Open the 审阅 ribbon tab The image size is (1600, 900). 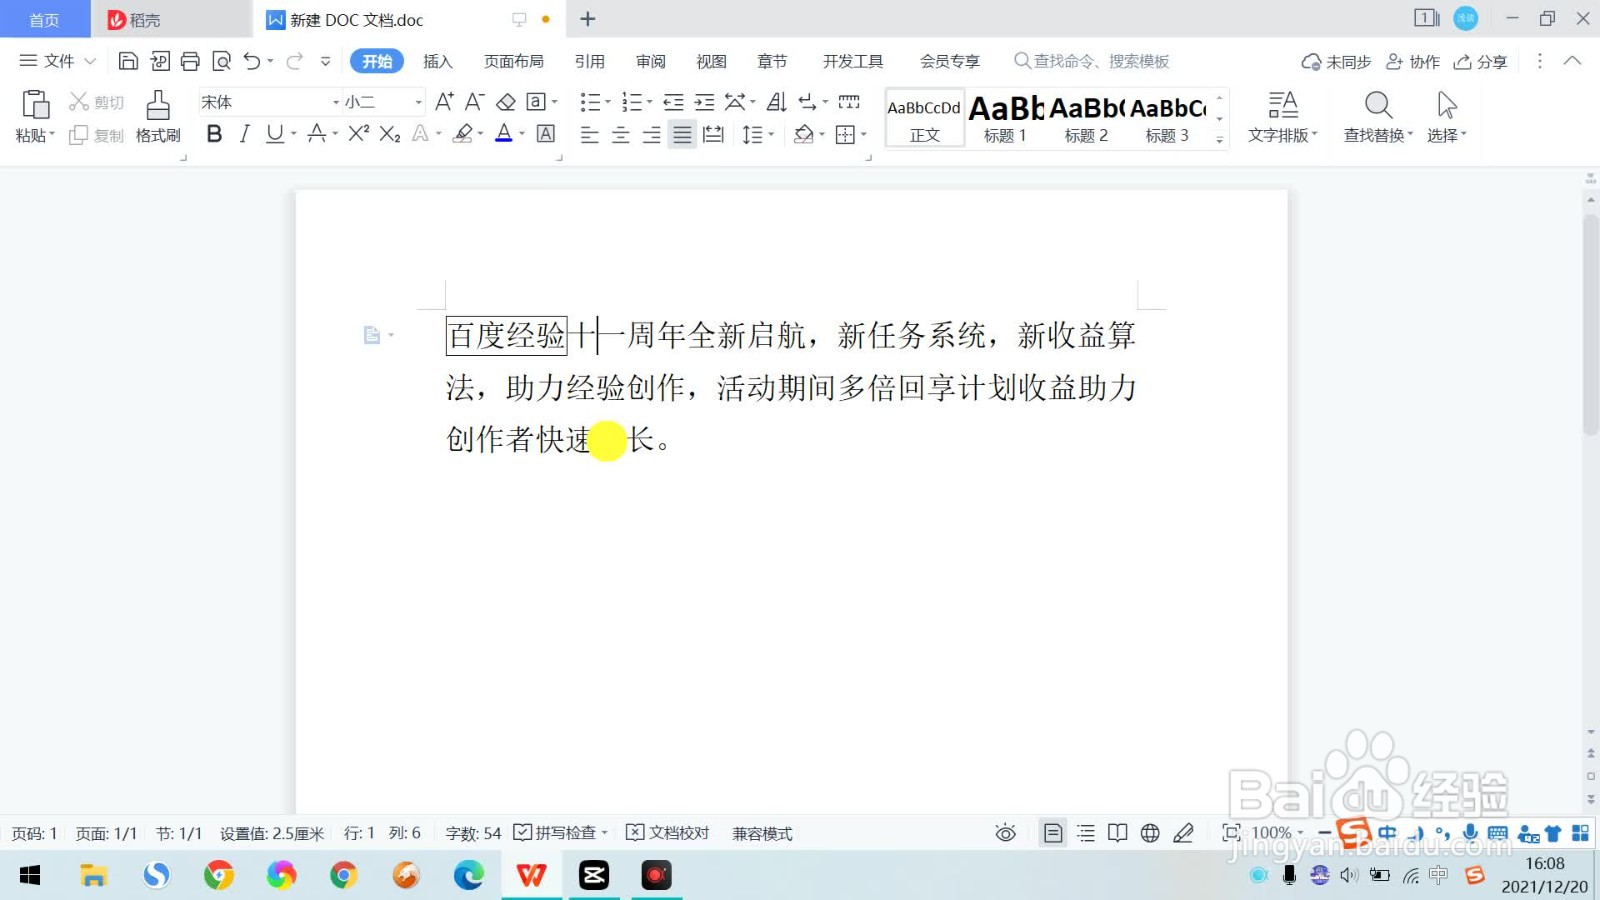pyautogui.click(x=651, y=61)
